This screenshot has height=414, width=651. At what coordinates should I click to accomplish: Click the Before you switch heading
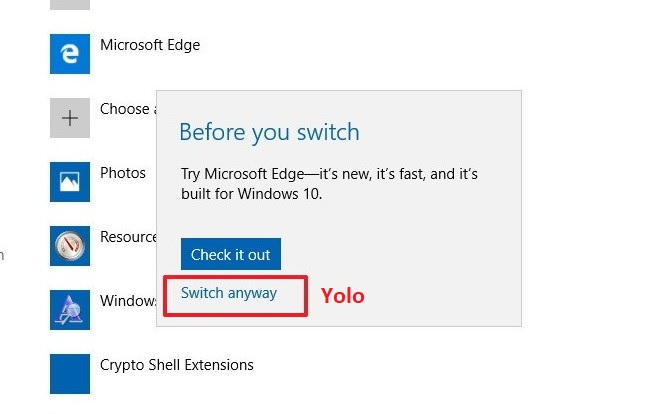click(x=269, y=132)
